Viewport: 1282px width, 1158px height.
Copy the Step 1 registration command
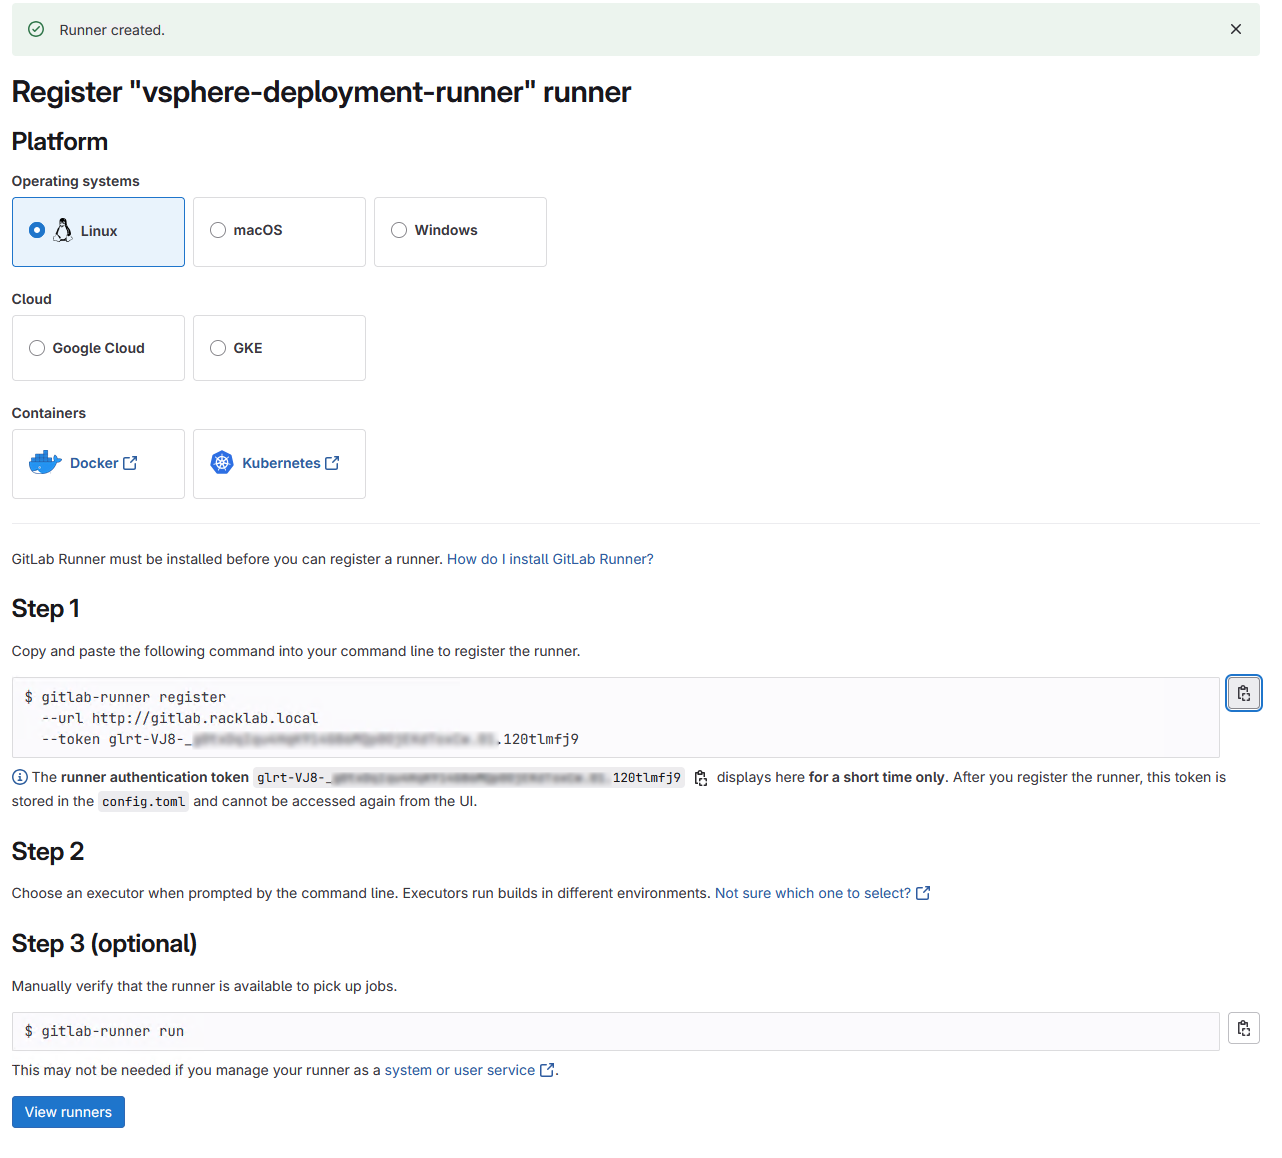1243,692
